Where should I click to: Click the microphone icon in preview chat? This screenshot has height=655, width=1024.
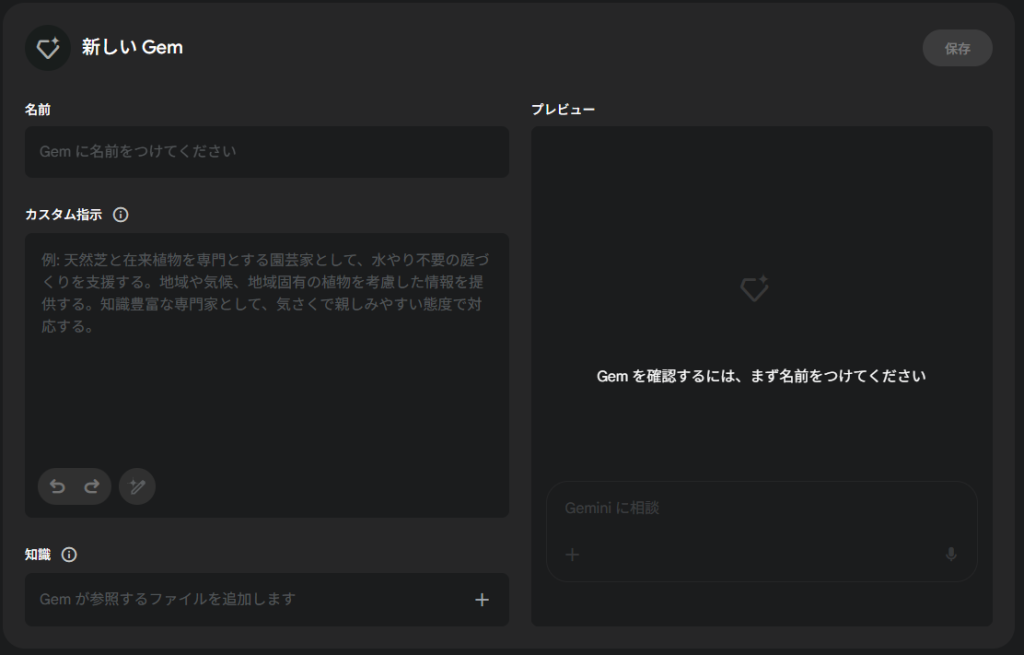(x=951, y=554)
